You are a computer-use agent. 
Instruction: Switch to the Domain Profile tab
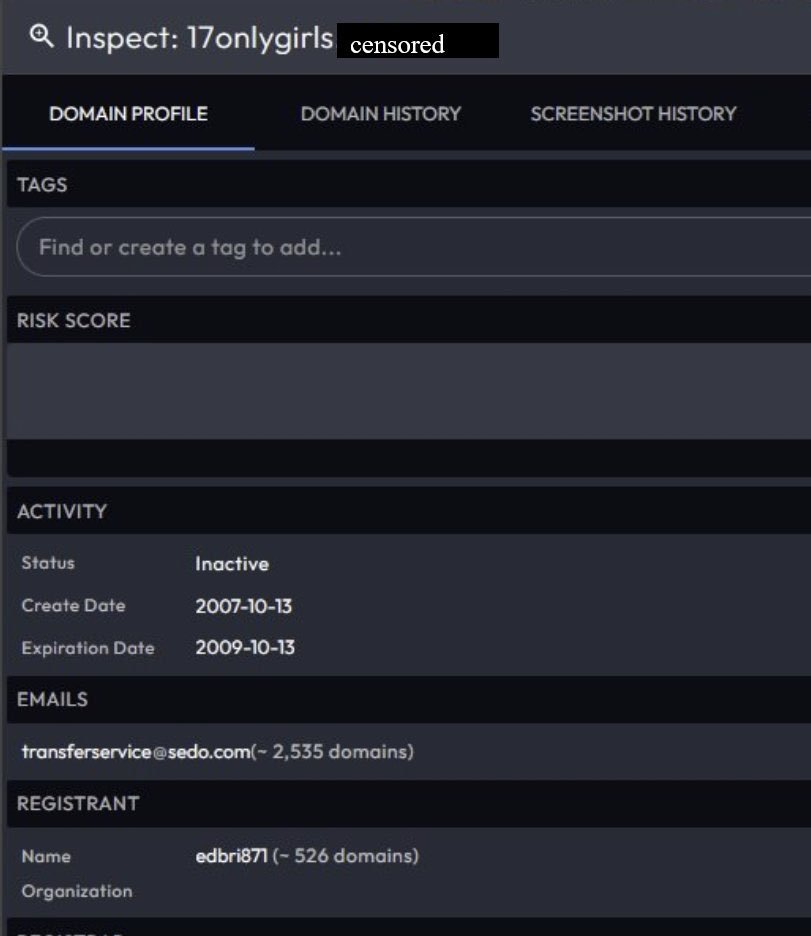(x=128, y=114)
